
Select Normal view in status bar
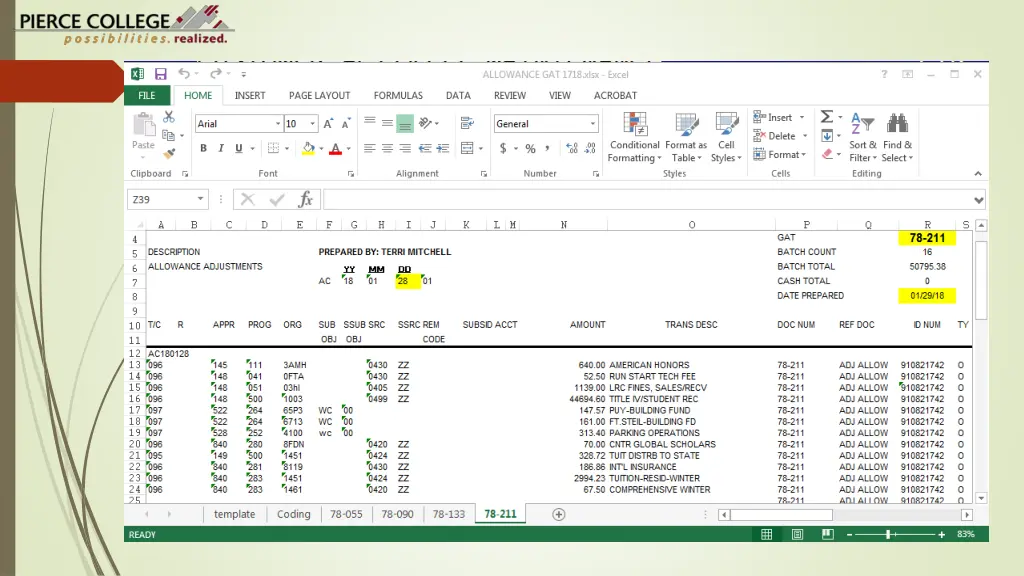(x=767, y=534)
